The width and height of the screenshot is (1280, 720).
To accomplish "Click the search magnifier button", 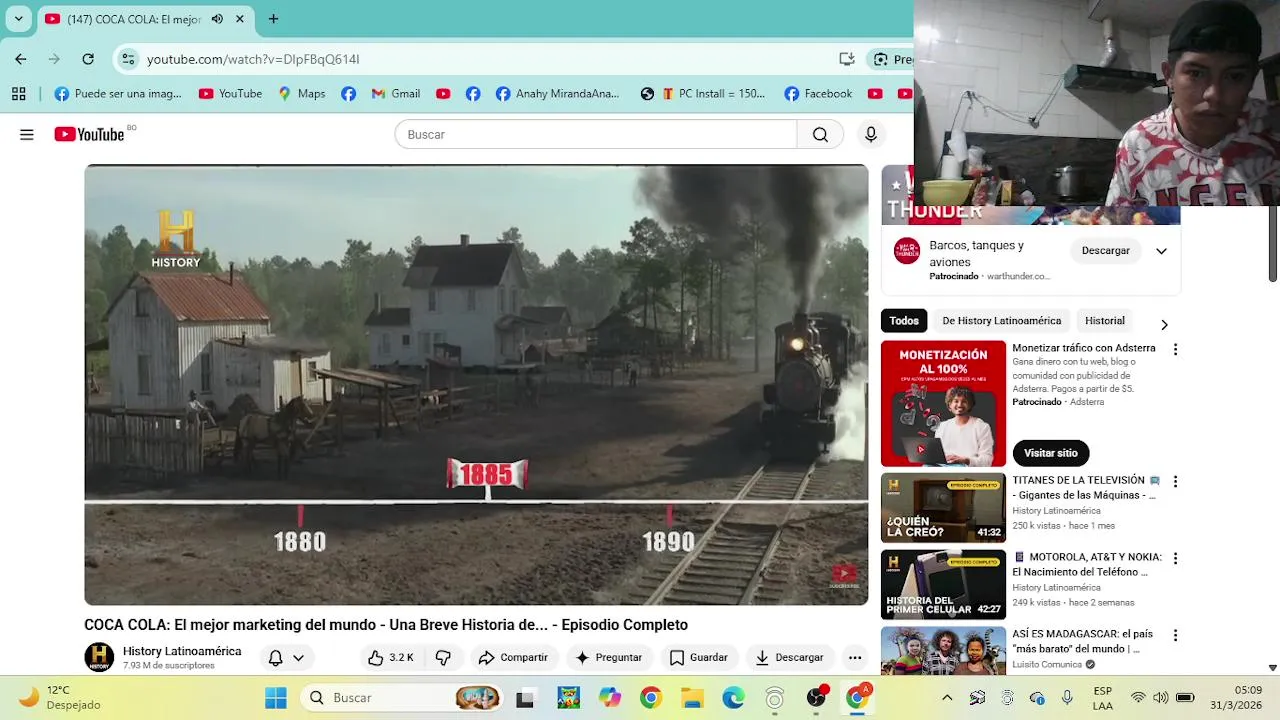I will pyautogui.click(x=820, y=134).
